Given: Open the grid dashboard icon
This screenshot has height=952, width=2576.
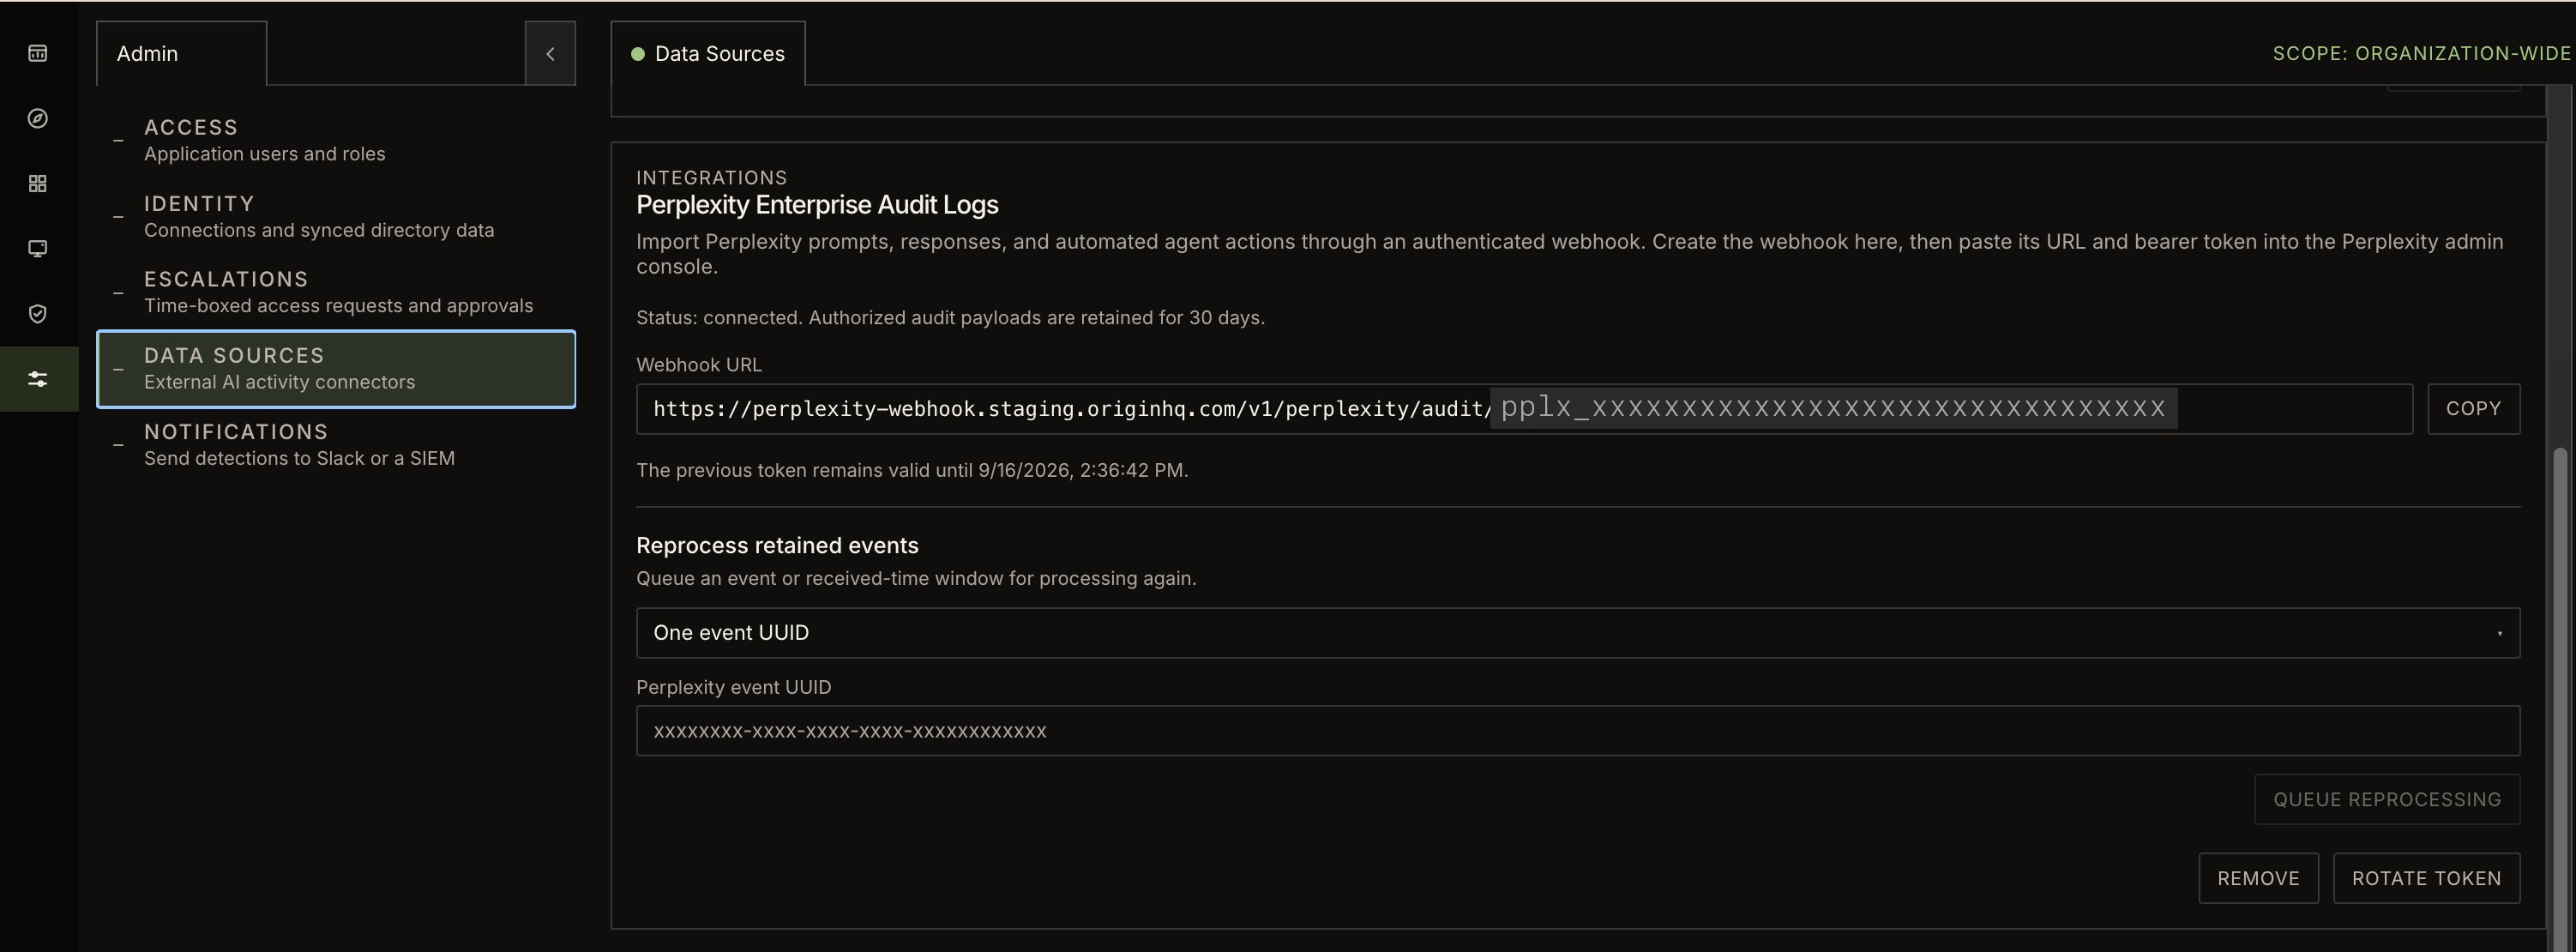Looking at the screenshot, I should [x=38, y=183].
